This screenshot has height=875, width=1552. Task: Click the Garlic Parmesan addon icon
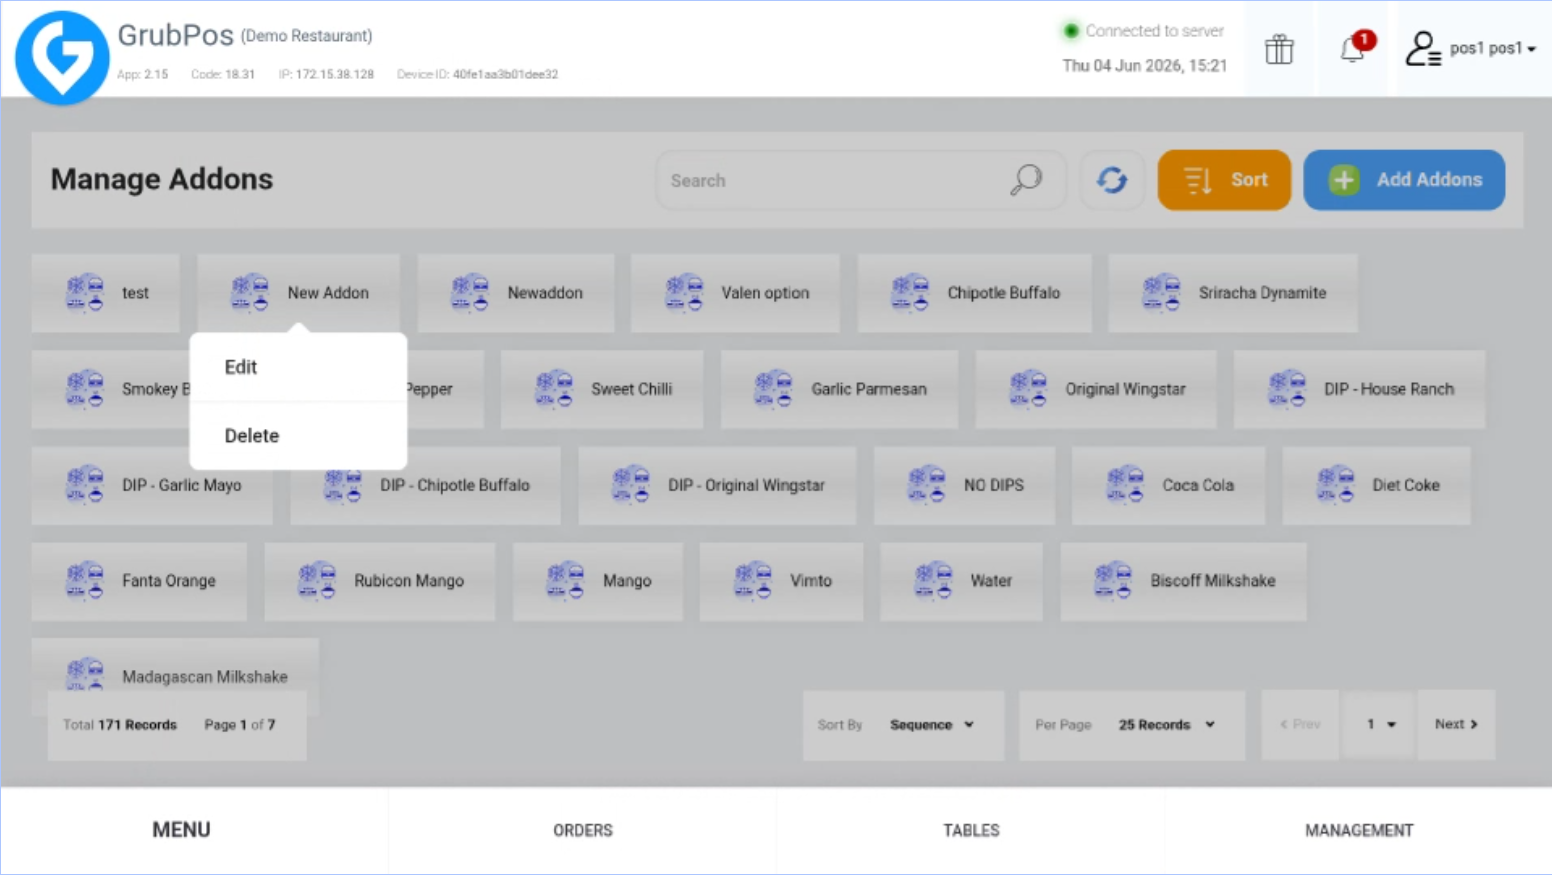[774, 389]
